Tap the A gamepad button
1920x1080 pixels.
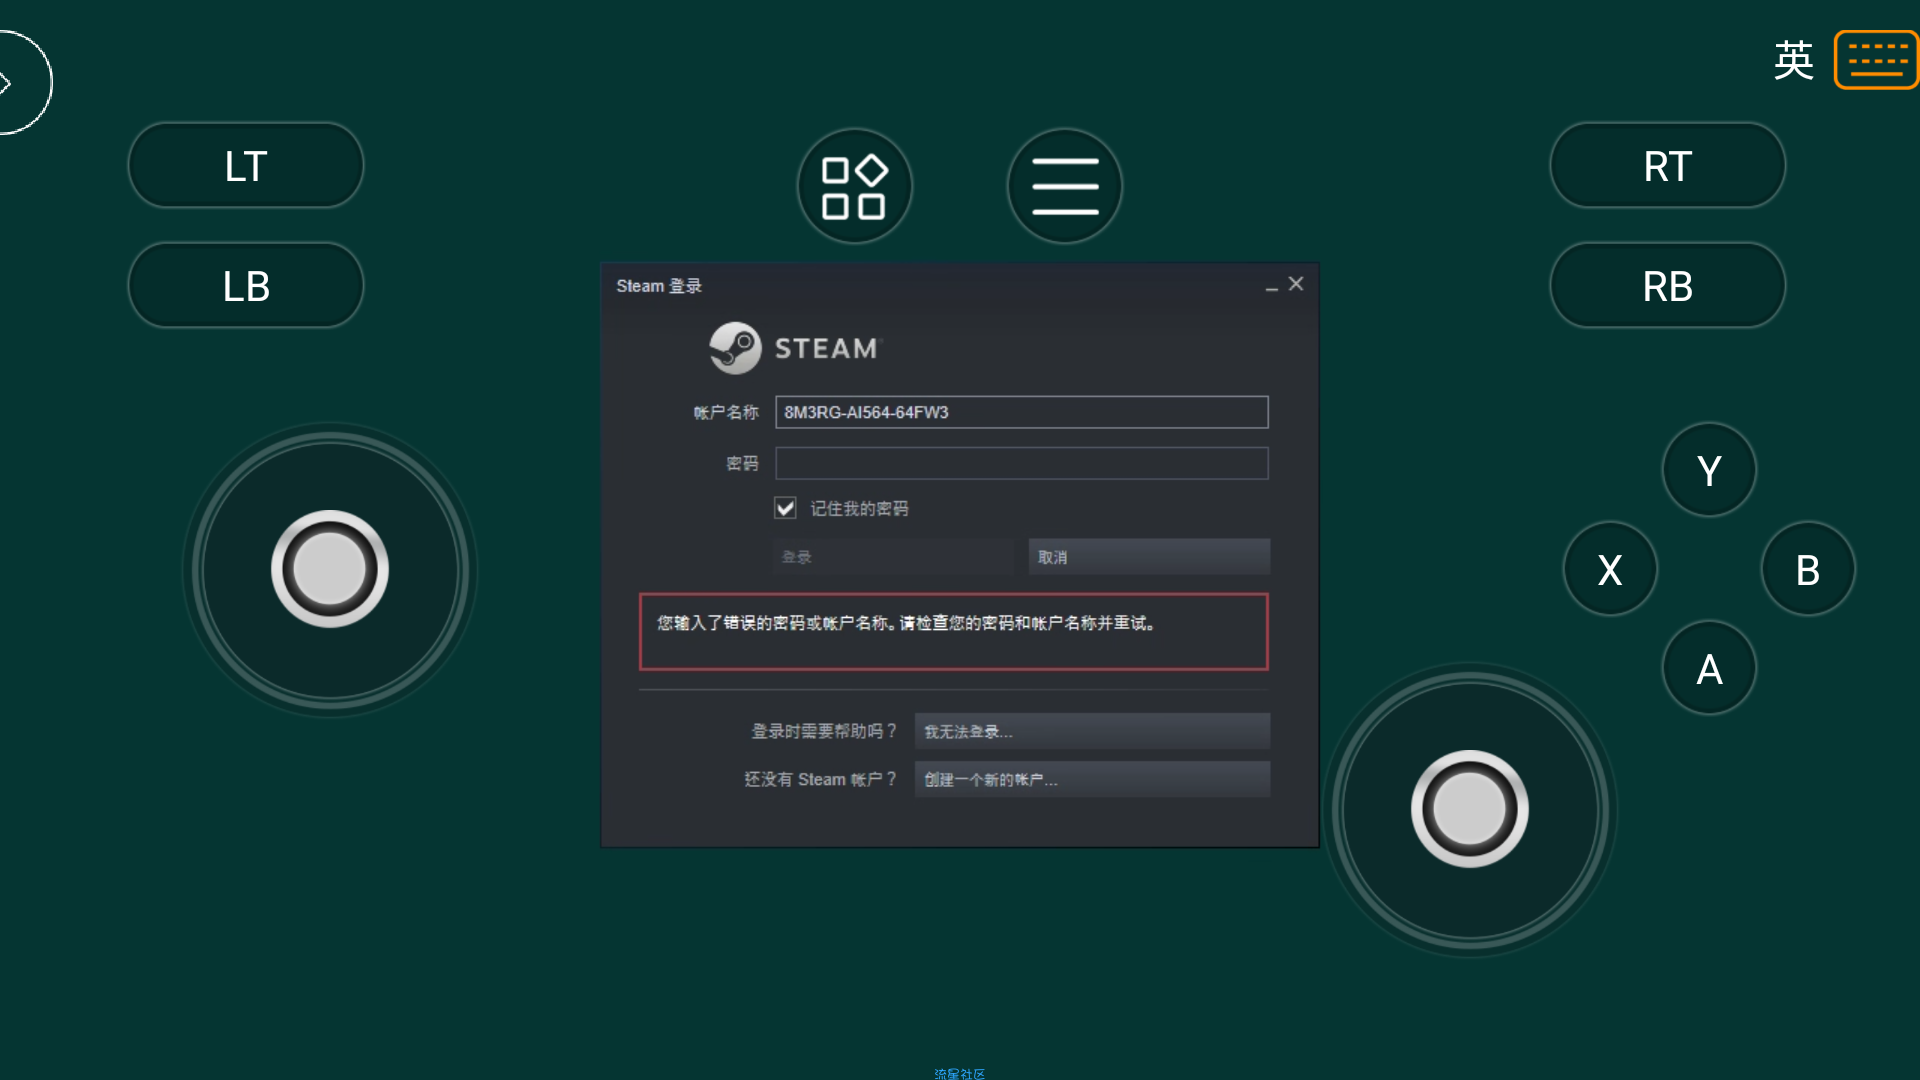click(1709, 668)
